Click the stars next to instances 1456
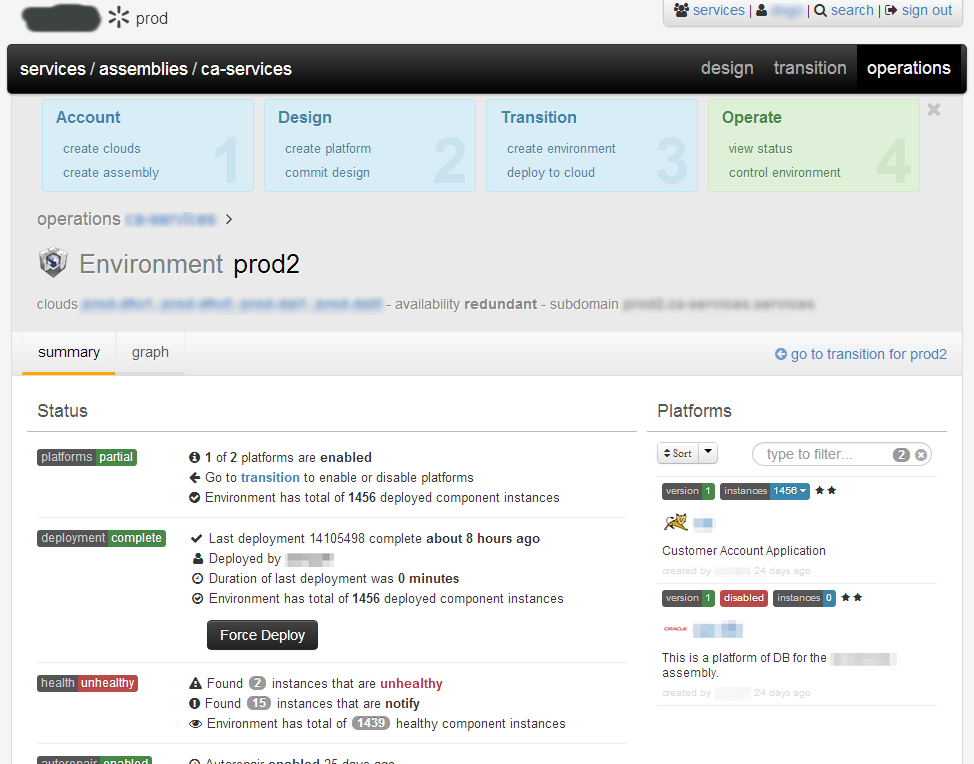Screen dimensions: 974x764 tap(825, 491)
